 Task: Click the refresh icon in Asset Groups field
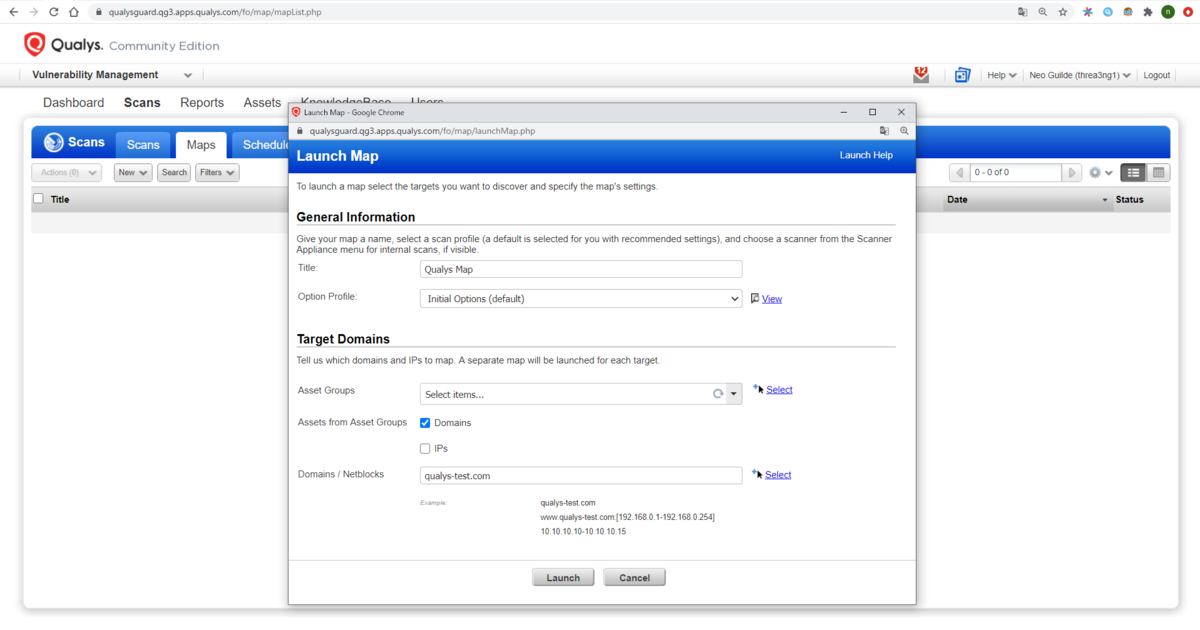[717, 394]
